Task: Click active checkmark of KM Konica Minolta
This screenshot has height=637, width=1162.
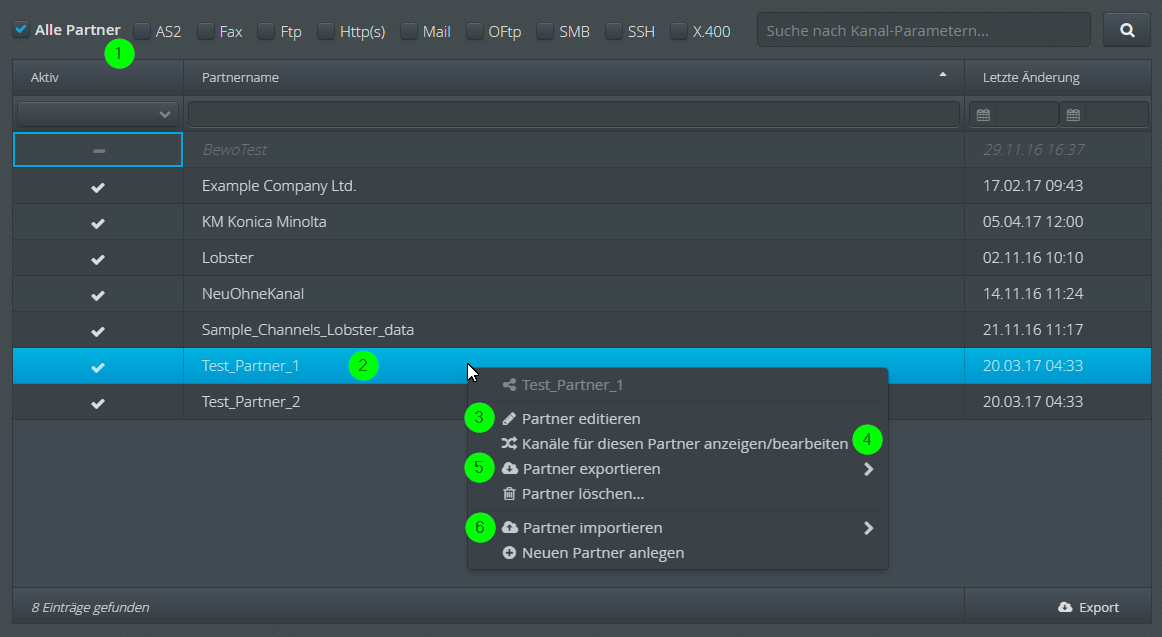Action: coord(98,223)
